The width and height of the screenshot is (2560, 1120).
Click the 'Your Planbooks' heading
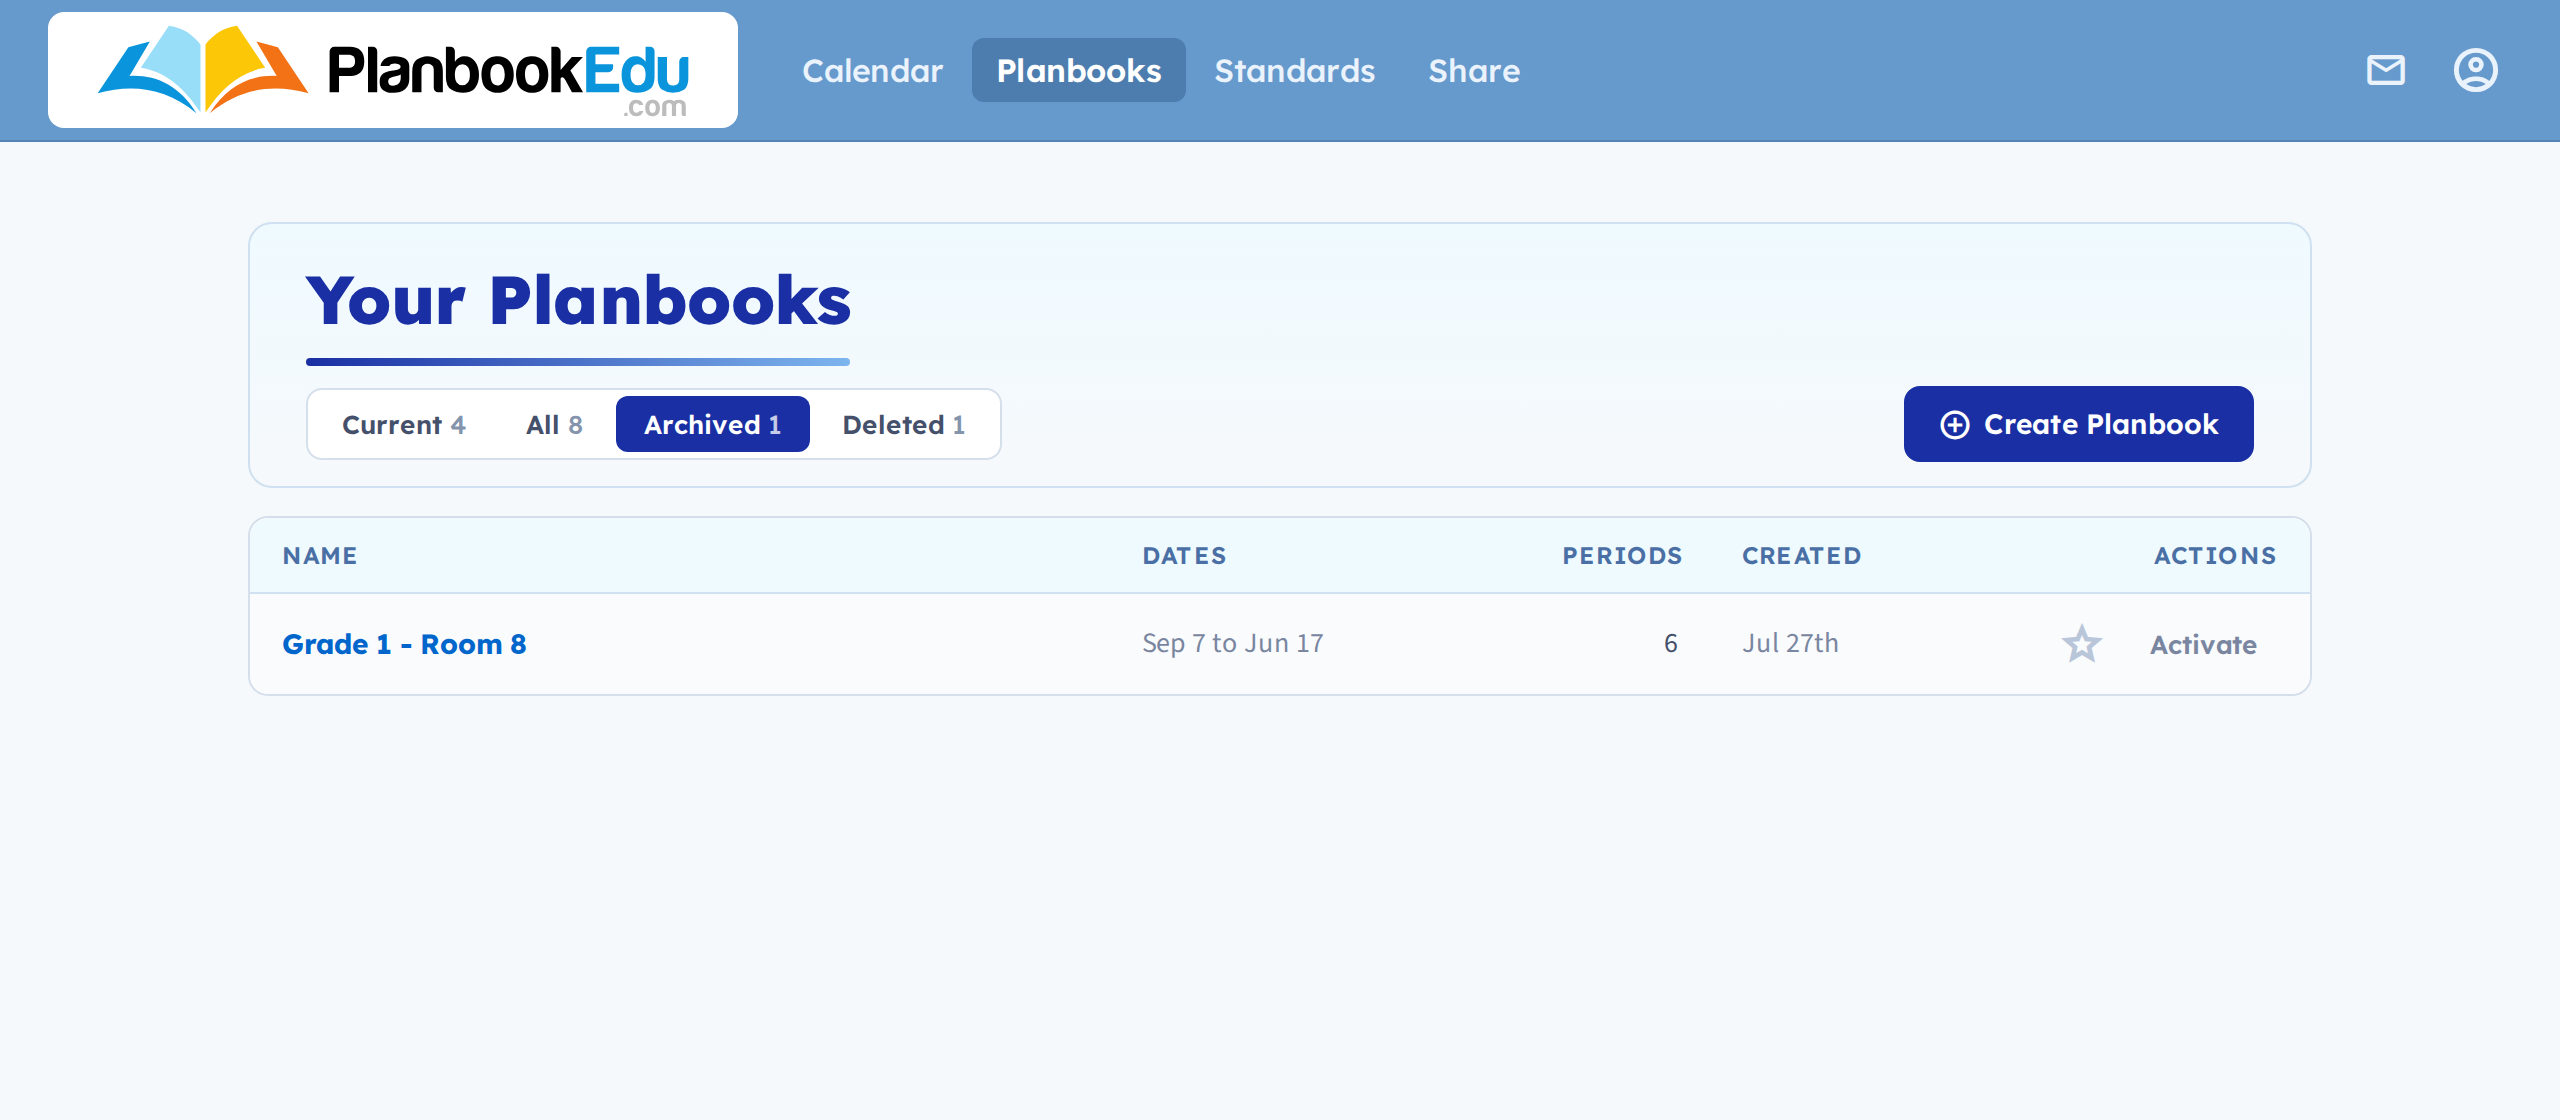(578, 300)
